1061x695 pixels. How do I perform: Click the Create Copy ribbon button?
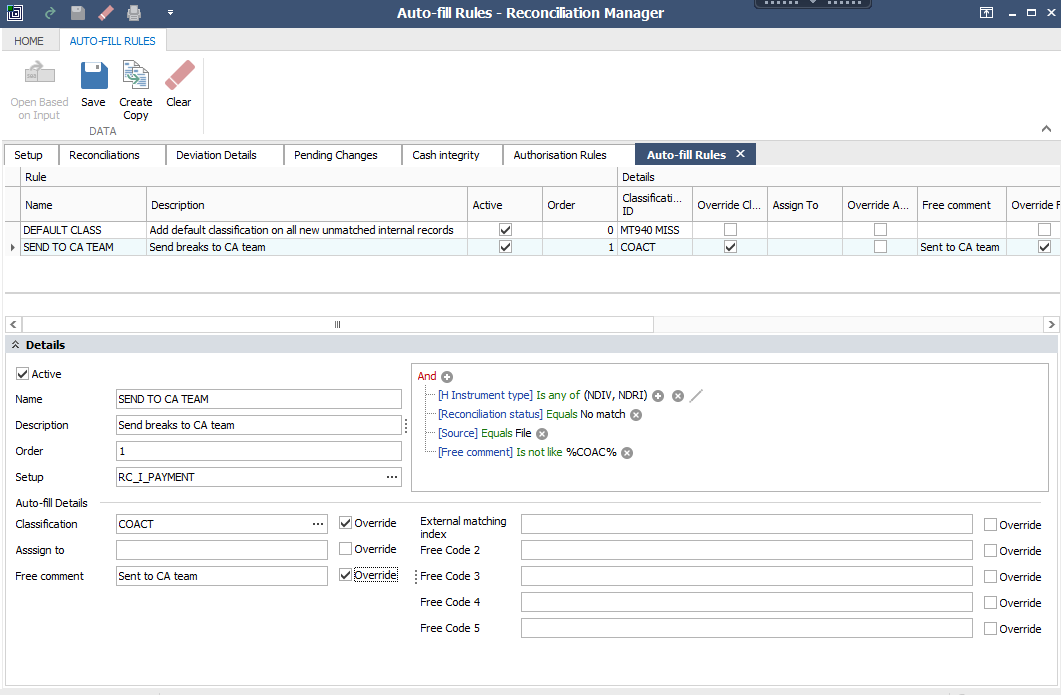(x=135, y=91)
